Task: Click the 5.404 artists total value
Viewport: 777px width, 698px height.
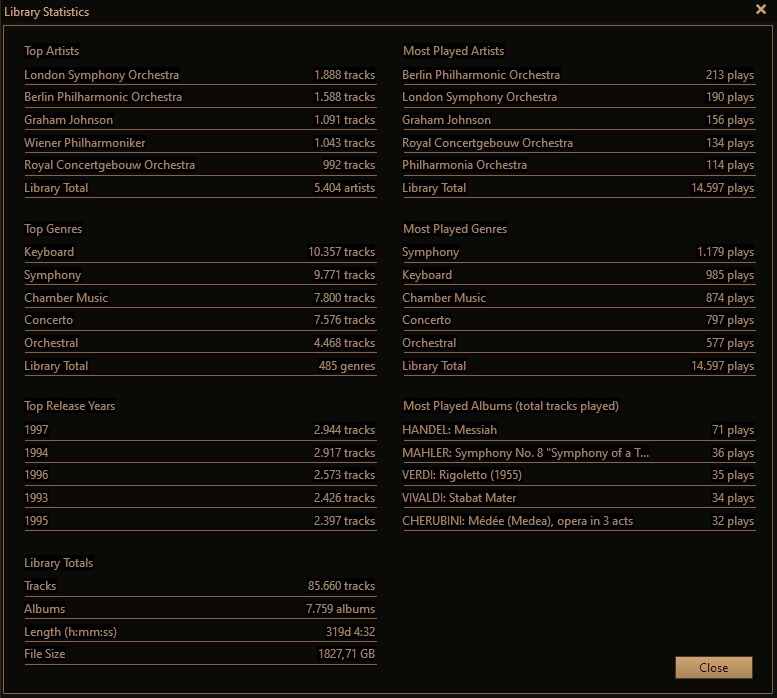Action: [344, 188]
